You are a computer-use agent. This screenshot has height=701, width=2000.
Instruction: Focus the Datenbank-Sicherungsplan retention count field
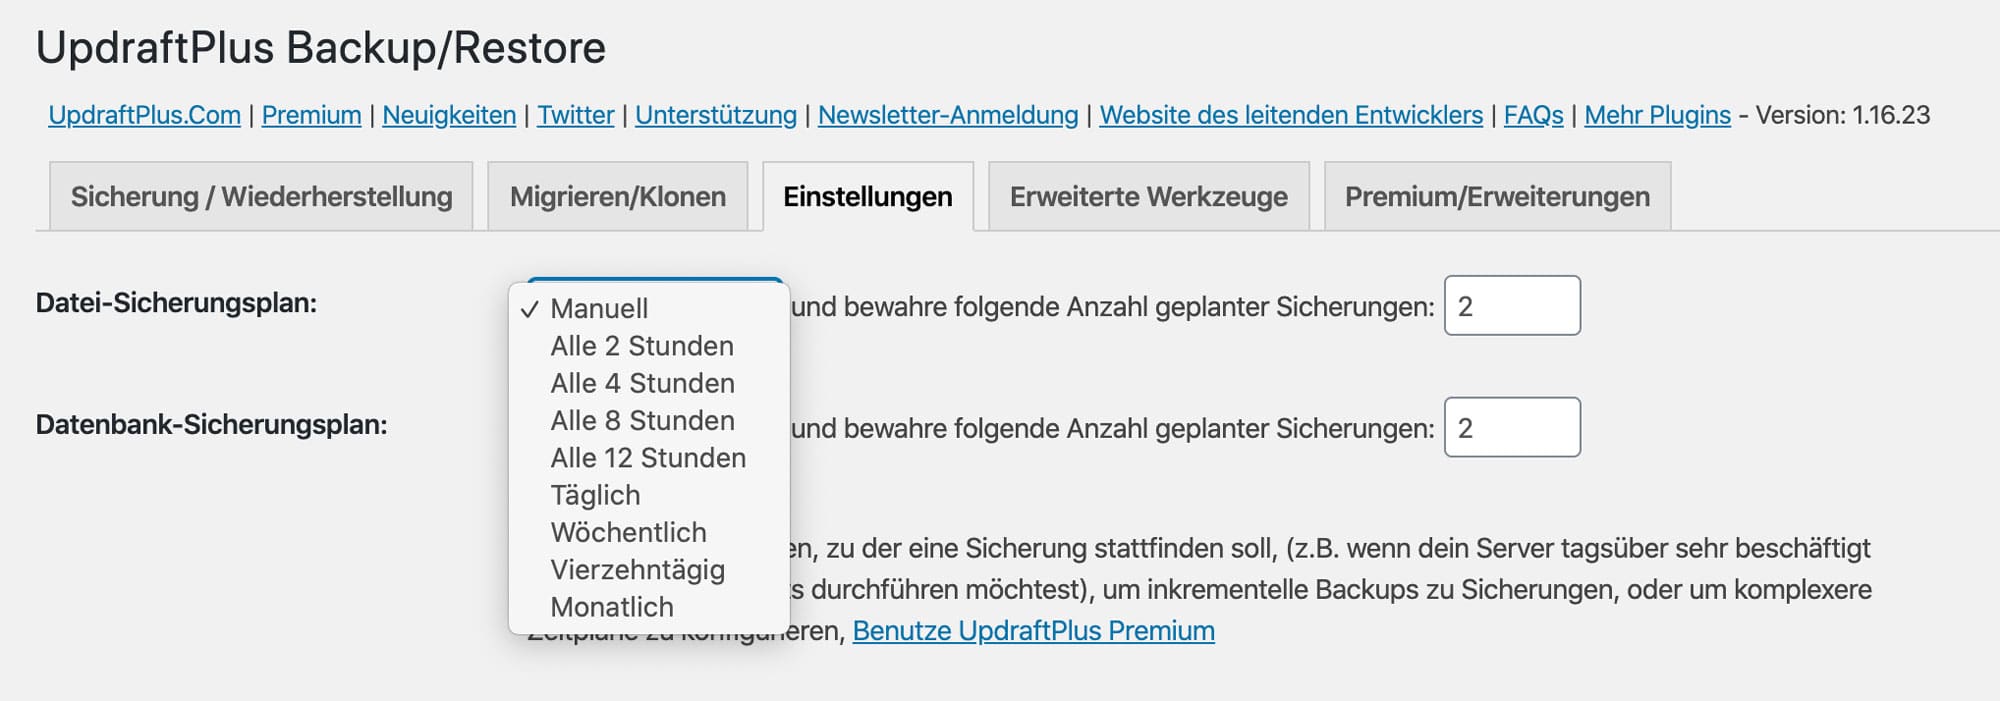(x=1512, y=428)
